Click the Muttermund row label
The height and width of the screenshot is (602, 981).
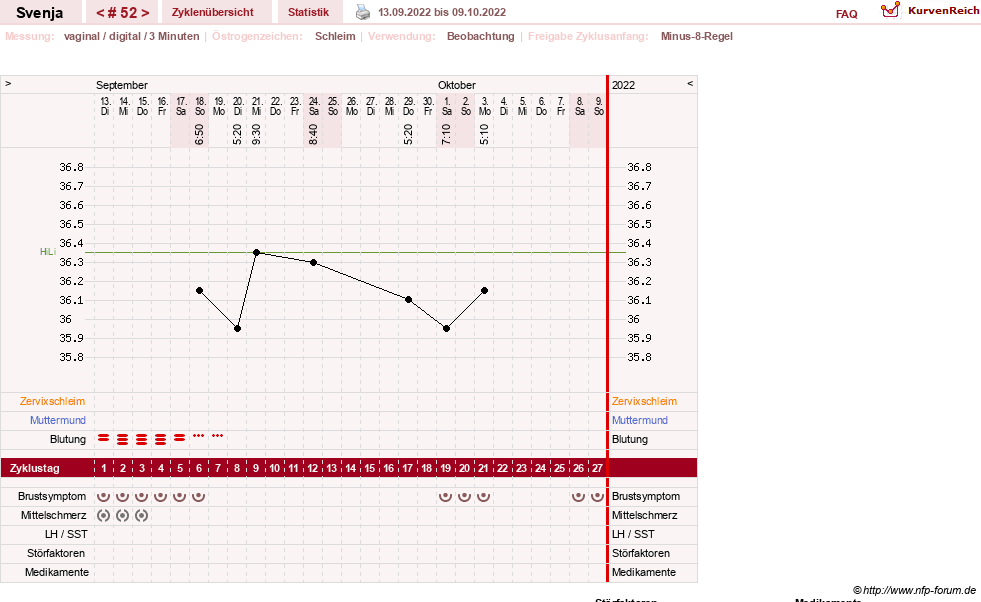pyautogui.click(x=58, y=420)
